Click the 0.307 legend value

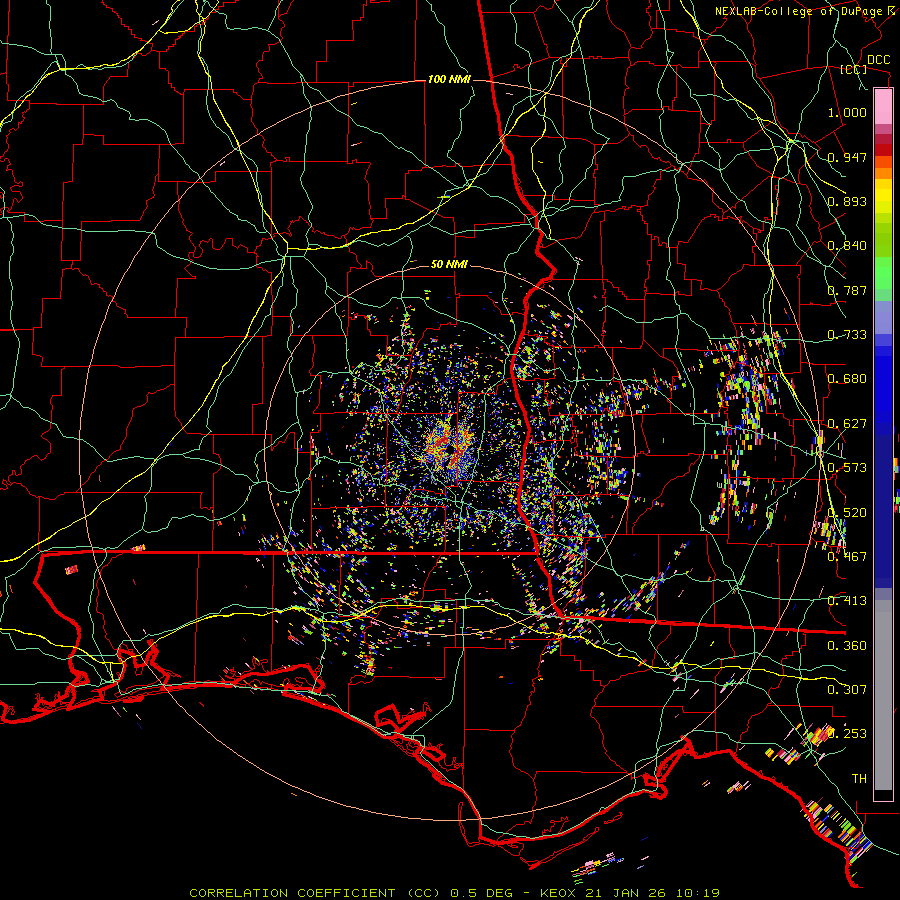pyautogui.click(x=847, y=690)
